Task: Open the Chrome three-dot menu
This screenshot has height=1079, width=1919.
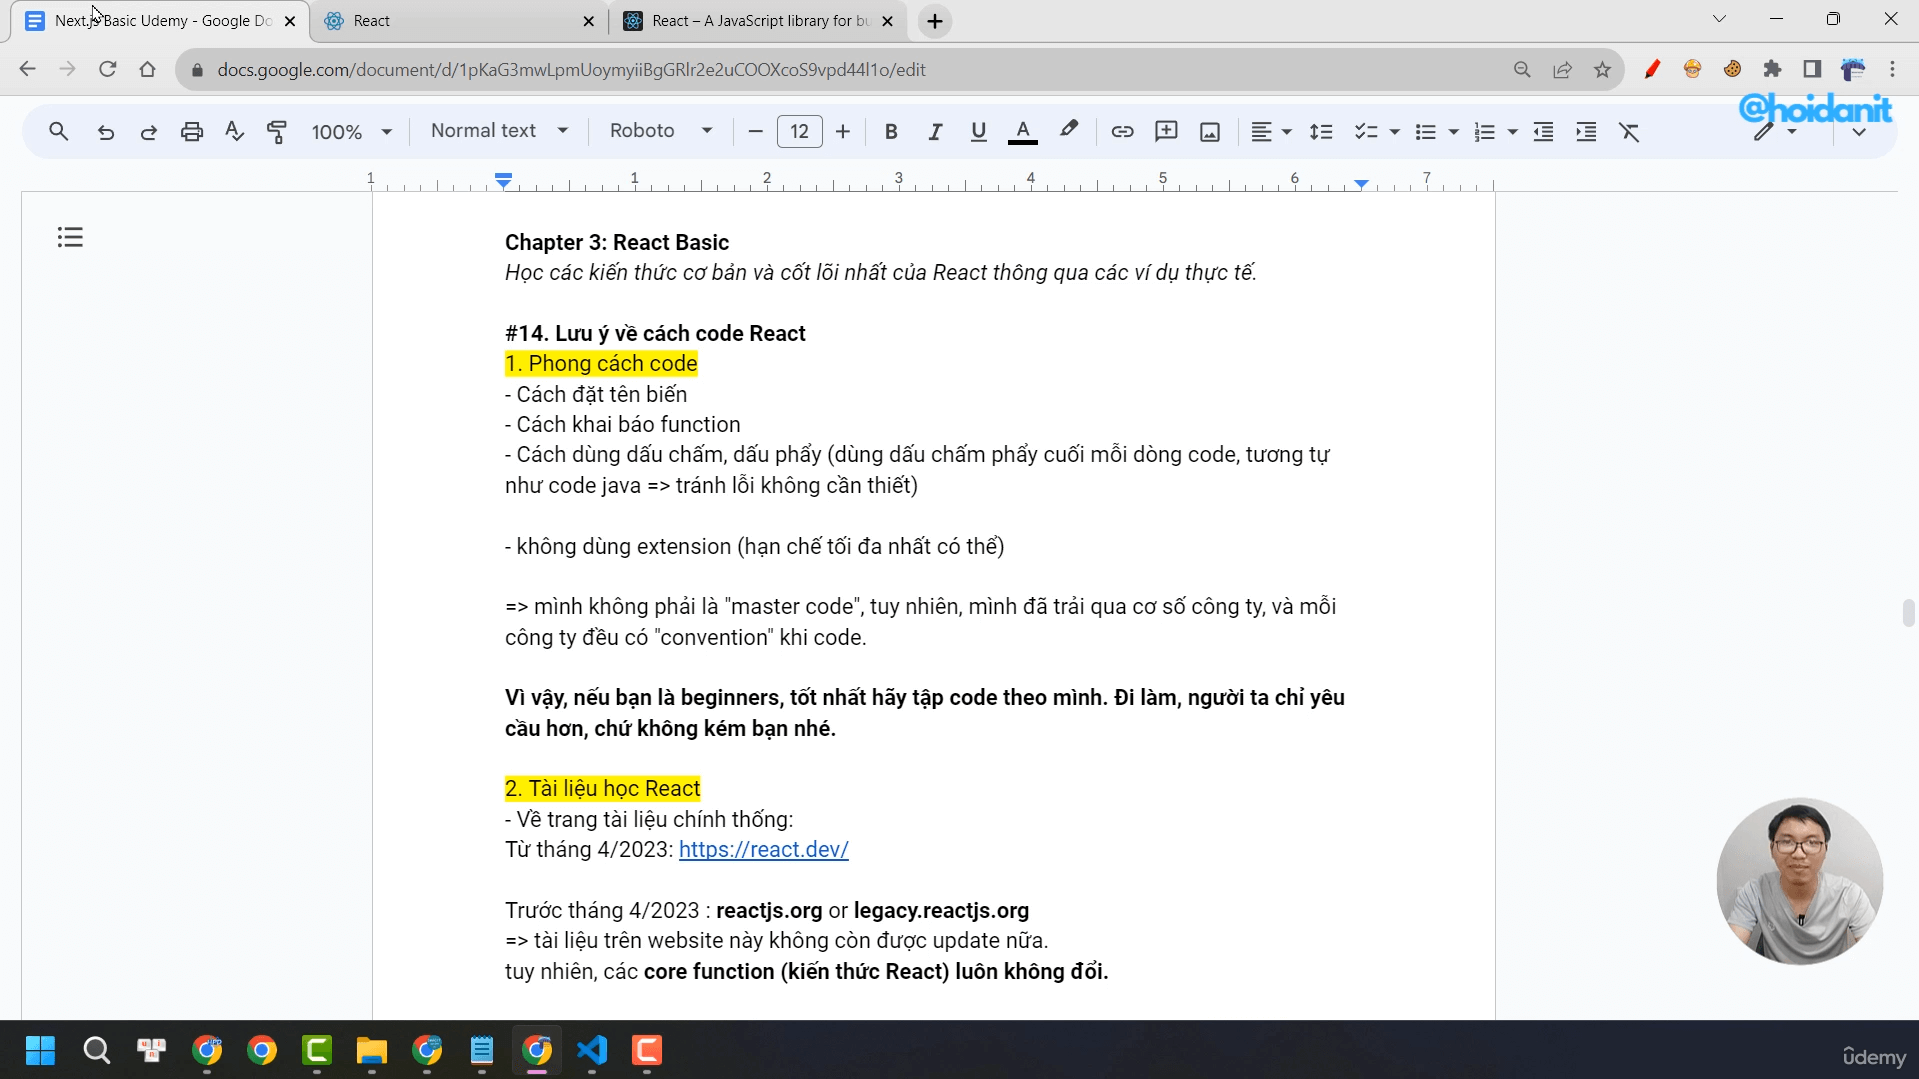Action: (1892, 69)
